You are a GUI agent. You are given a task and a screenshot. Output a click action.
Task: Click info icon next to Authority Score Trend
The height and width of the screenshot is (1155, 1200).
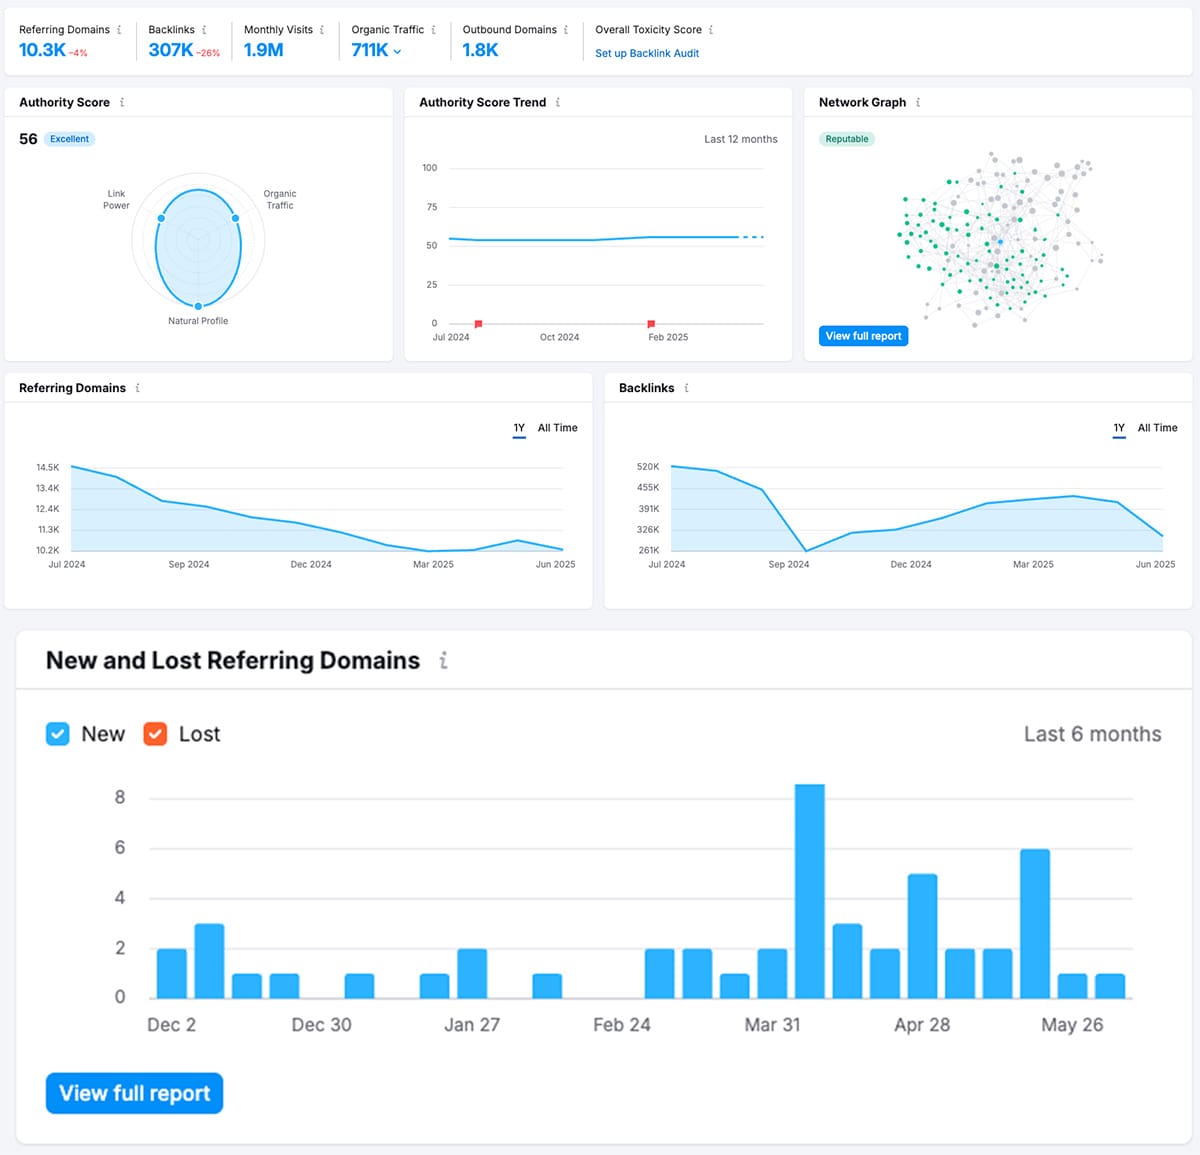(558, 102)
